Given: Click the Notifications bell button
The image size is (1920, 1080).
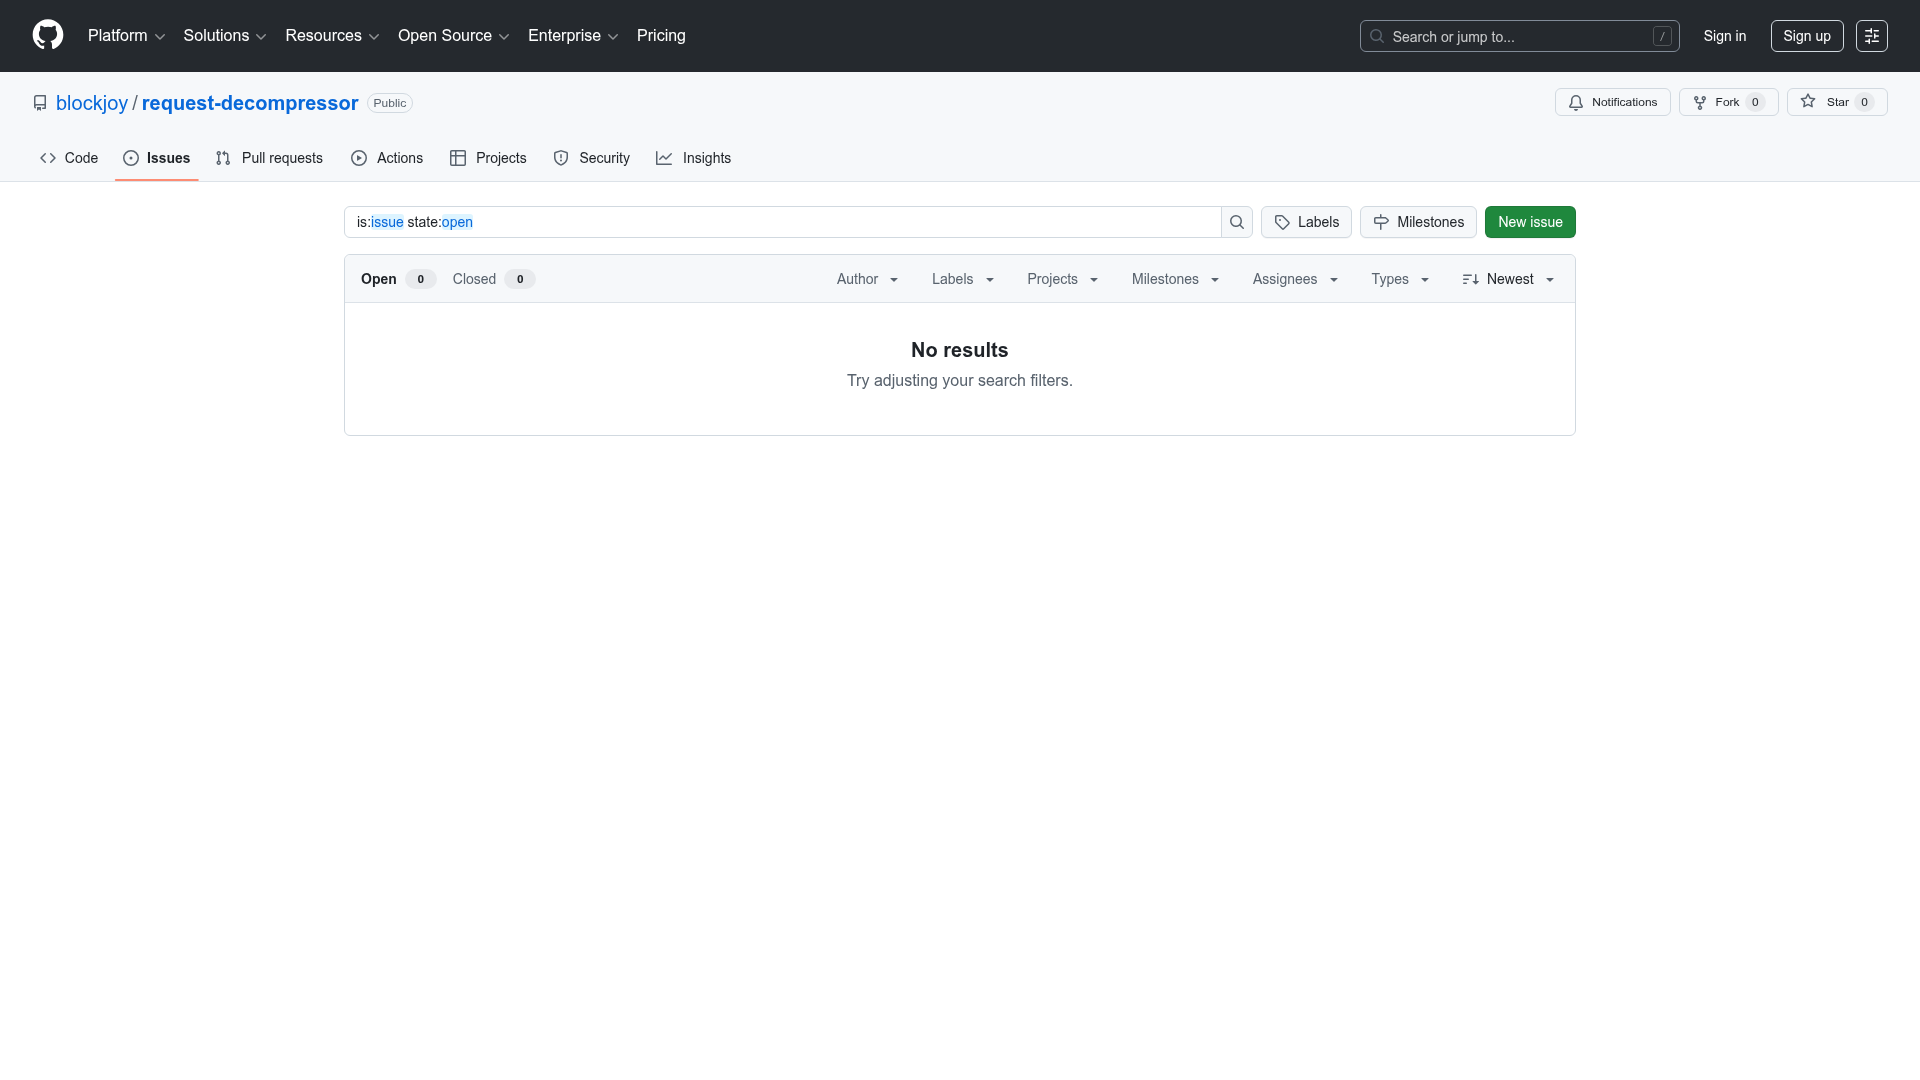Looking at the screenshot, I should click(1612, 102).
